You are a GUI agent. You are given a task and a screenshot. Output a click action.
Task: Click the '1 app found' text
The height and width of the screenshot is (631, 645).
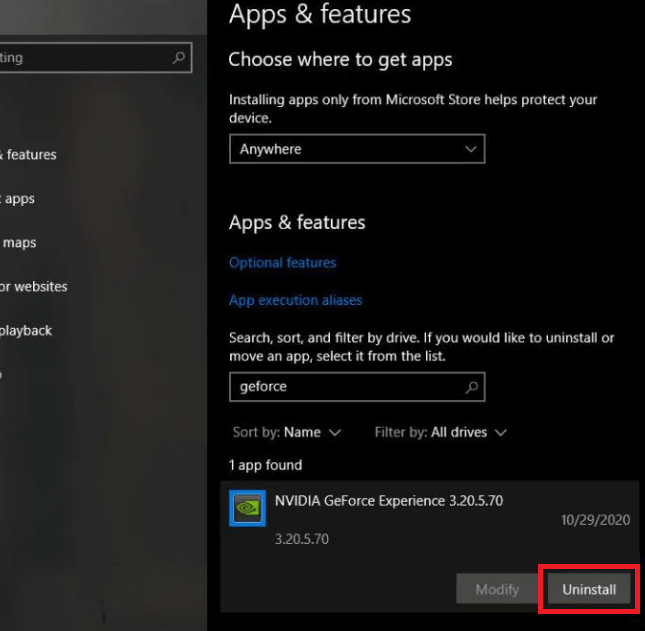(265, 465)
